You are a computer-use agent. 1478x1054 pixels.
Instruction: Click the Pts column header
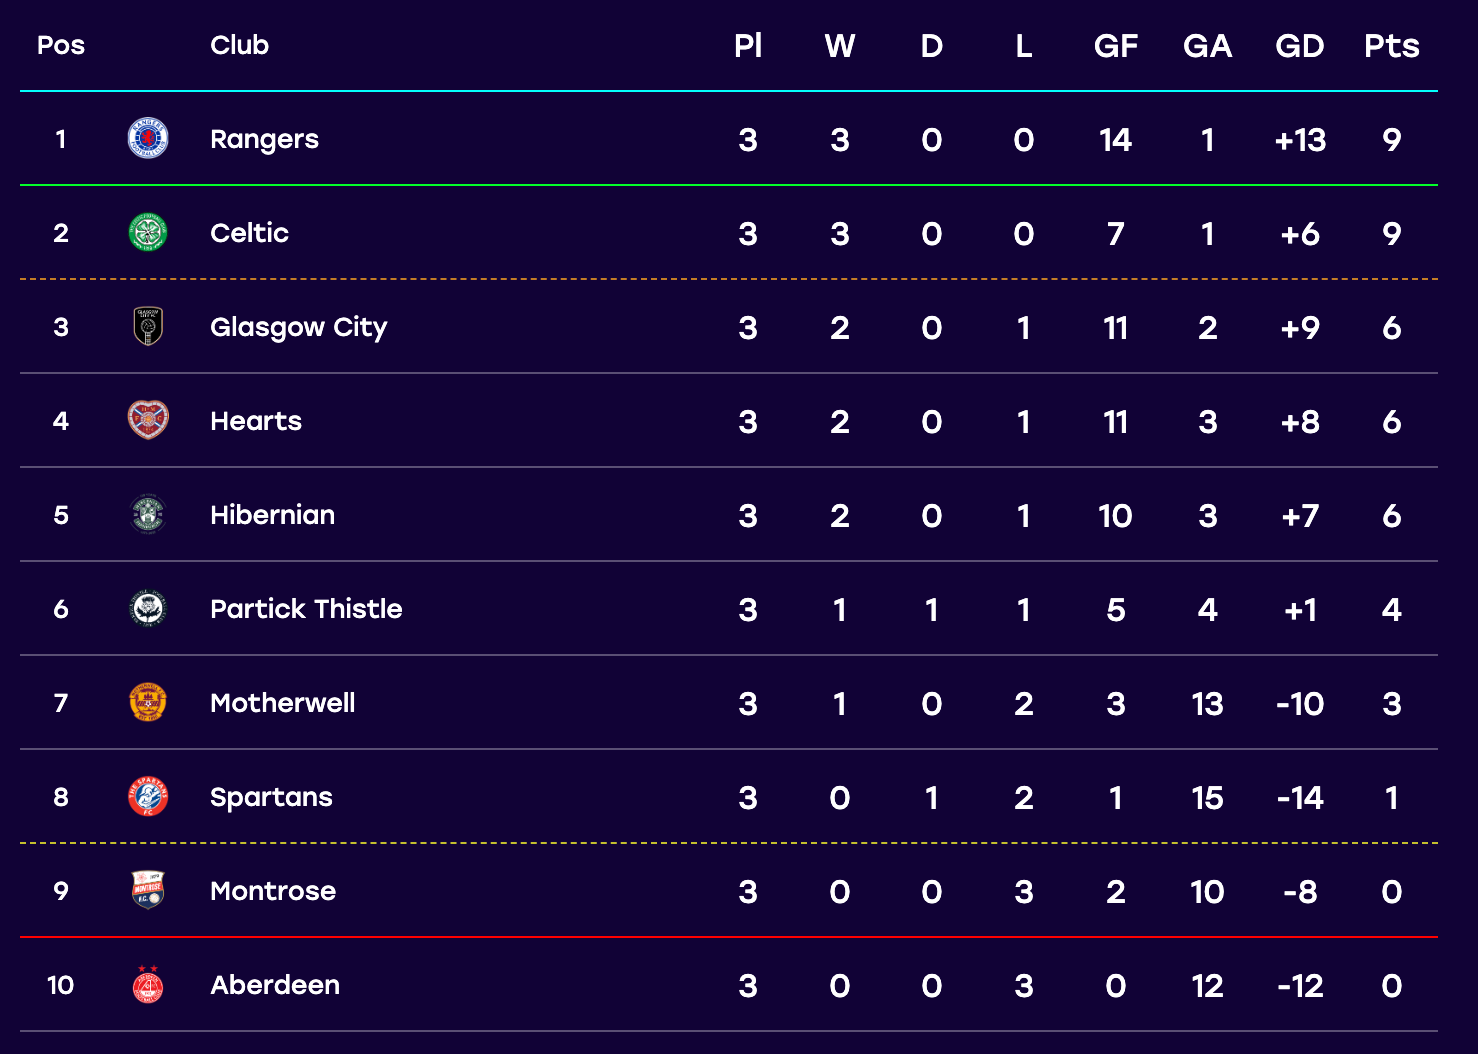1392,46
